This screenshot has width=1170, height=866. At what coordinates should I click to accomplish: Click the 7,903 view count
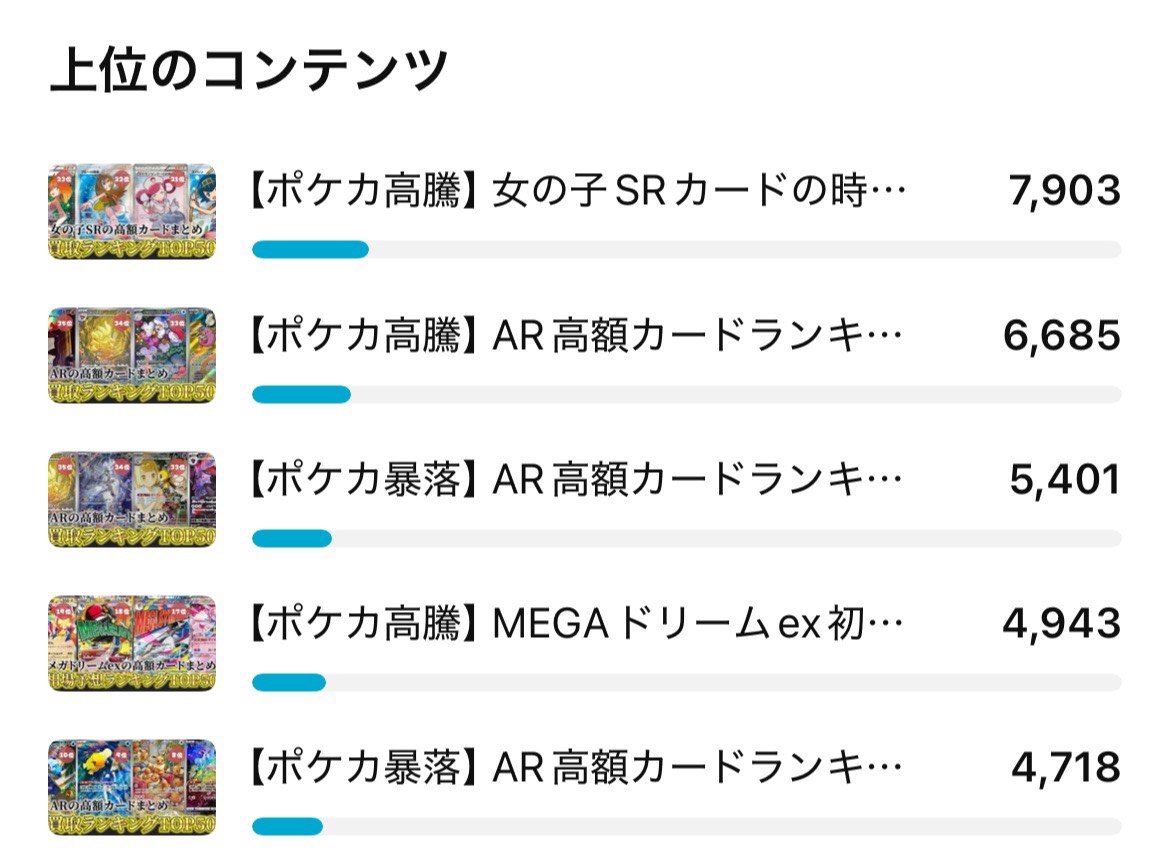[x=1065, y=192]
